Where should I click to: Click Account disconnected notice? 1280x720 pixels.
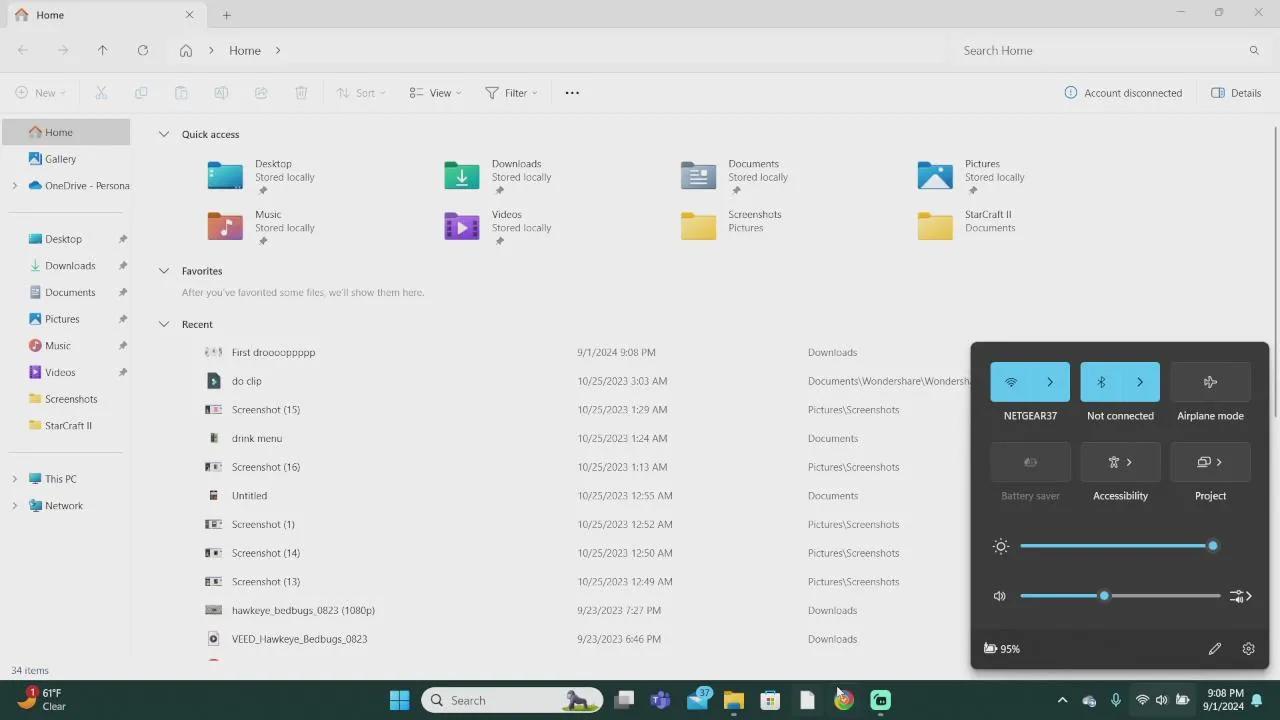[x=1124, y=93]
